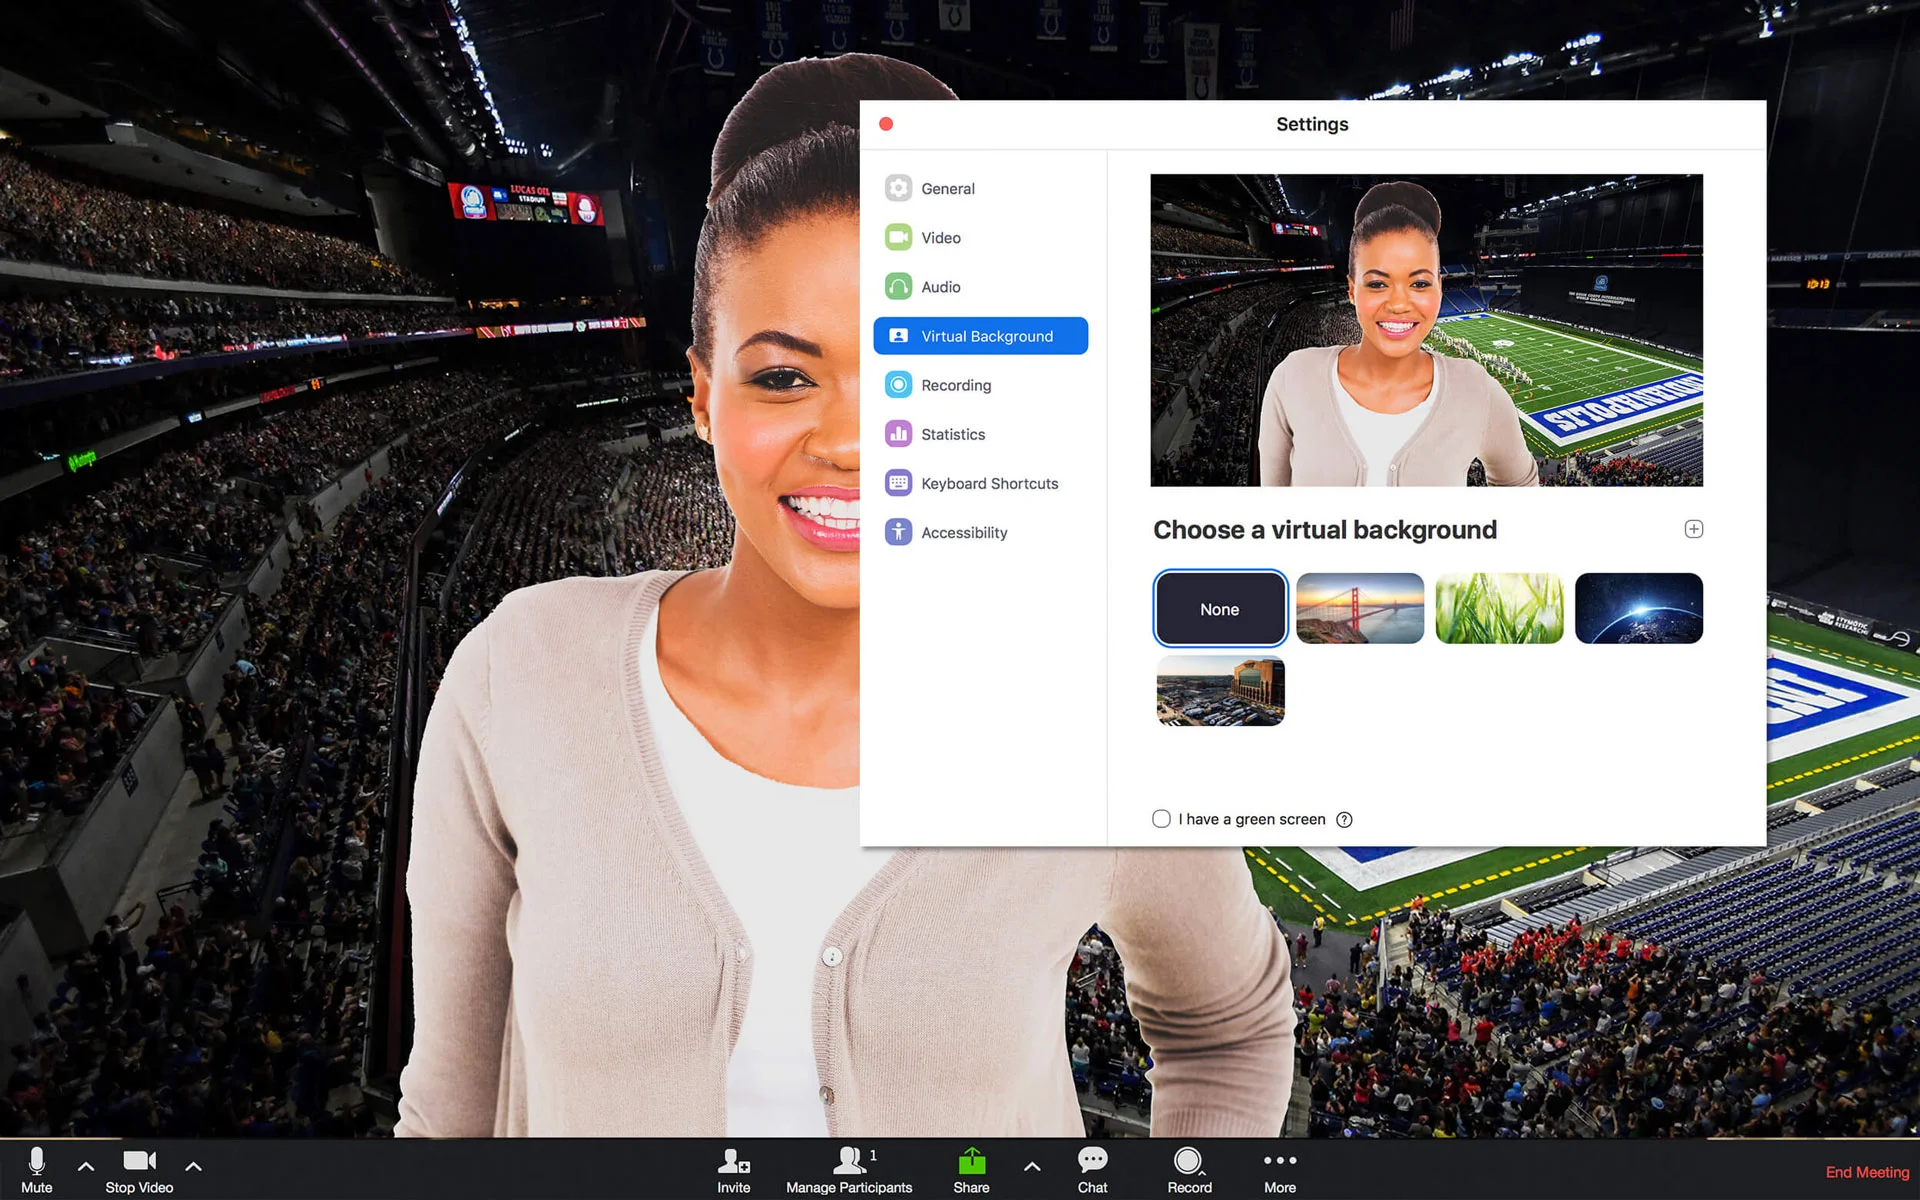1920x1200 pixels.
Task: Select the None background option
Action: [x=1220, y=608]
